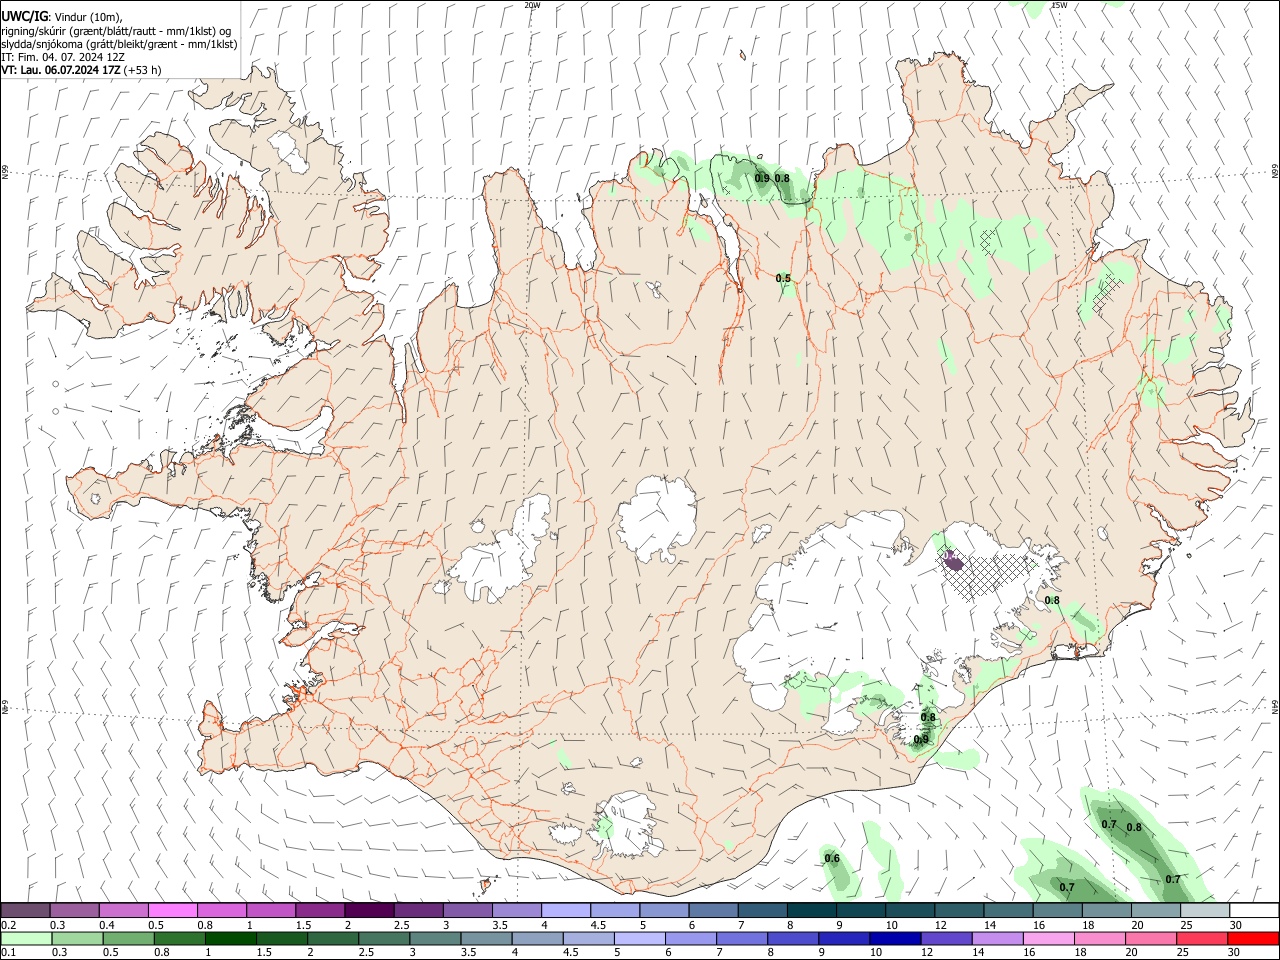Click the darkest purple 2 swatch in snow legend
1280x960 pixels.
coord(369,910)
